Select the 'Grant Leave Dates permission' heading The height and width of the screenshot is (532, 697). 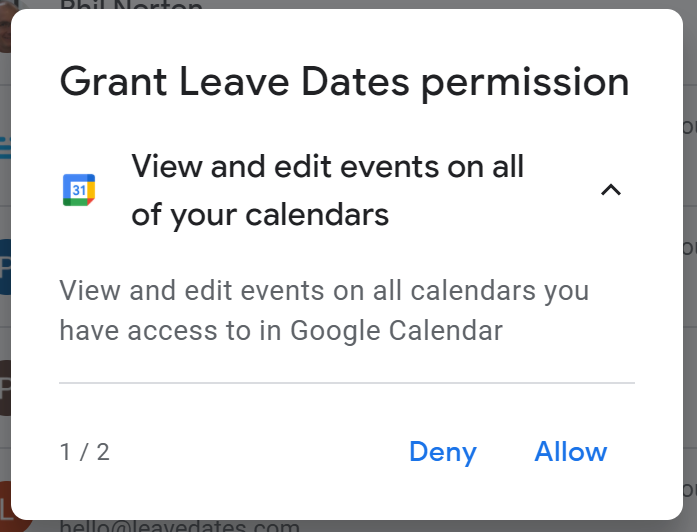point(344,82)
